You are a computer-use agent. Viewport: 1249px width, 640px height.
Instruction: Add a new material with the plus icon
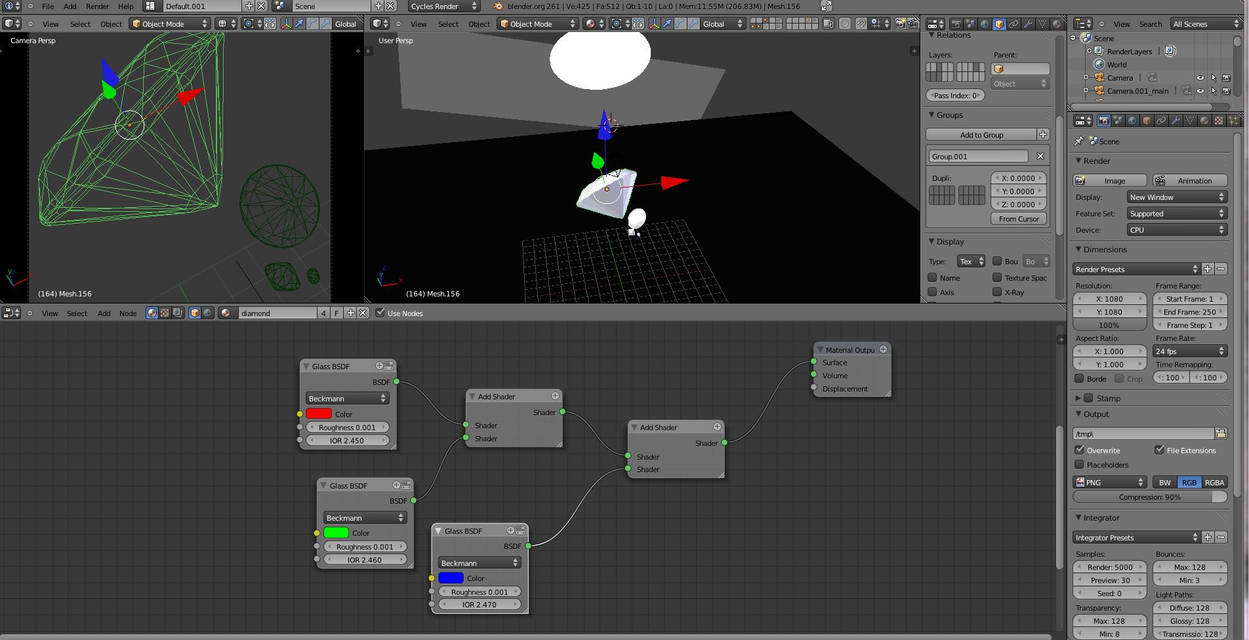tap(349, 313)
